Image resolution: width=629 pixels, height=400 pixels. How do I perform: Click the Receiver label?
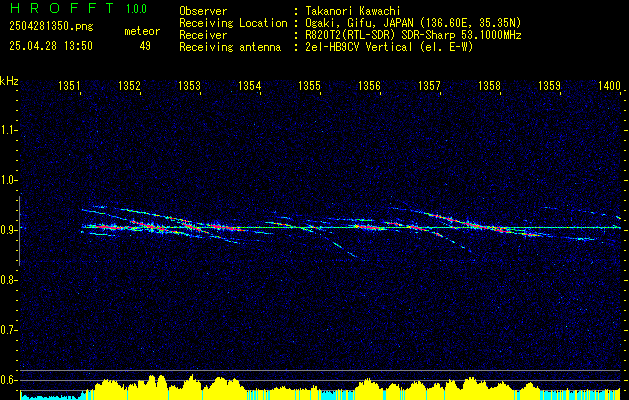(x=203, y=35)
